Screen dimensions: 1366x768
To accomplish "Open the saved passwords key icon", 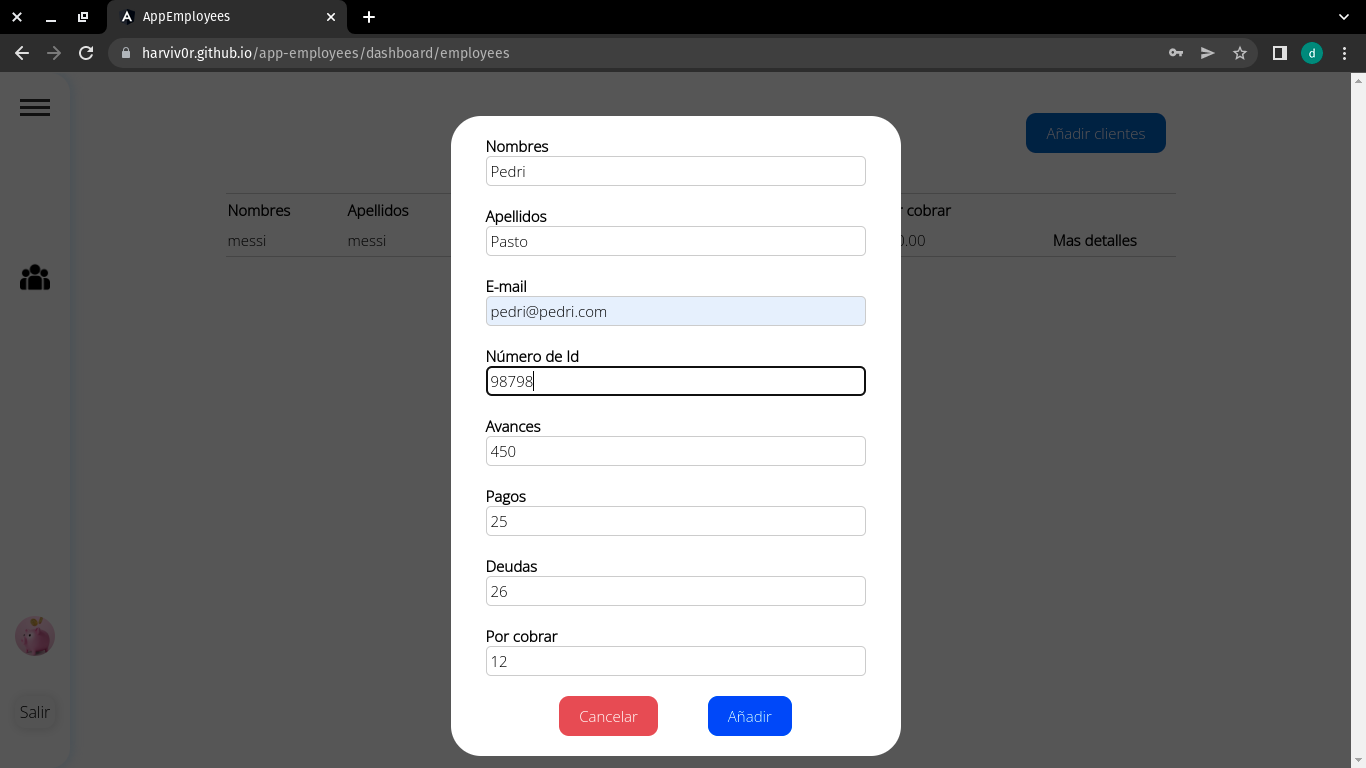I will (x=1176, y=53).
